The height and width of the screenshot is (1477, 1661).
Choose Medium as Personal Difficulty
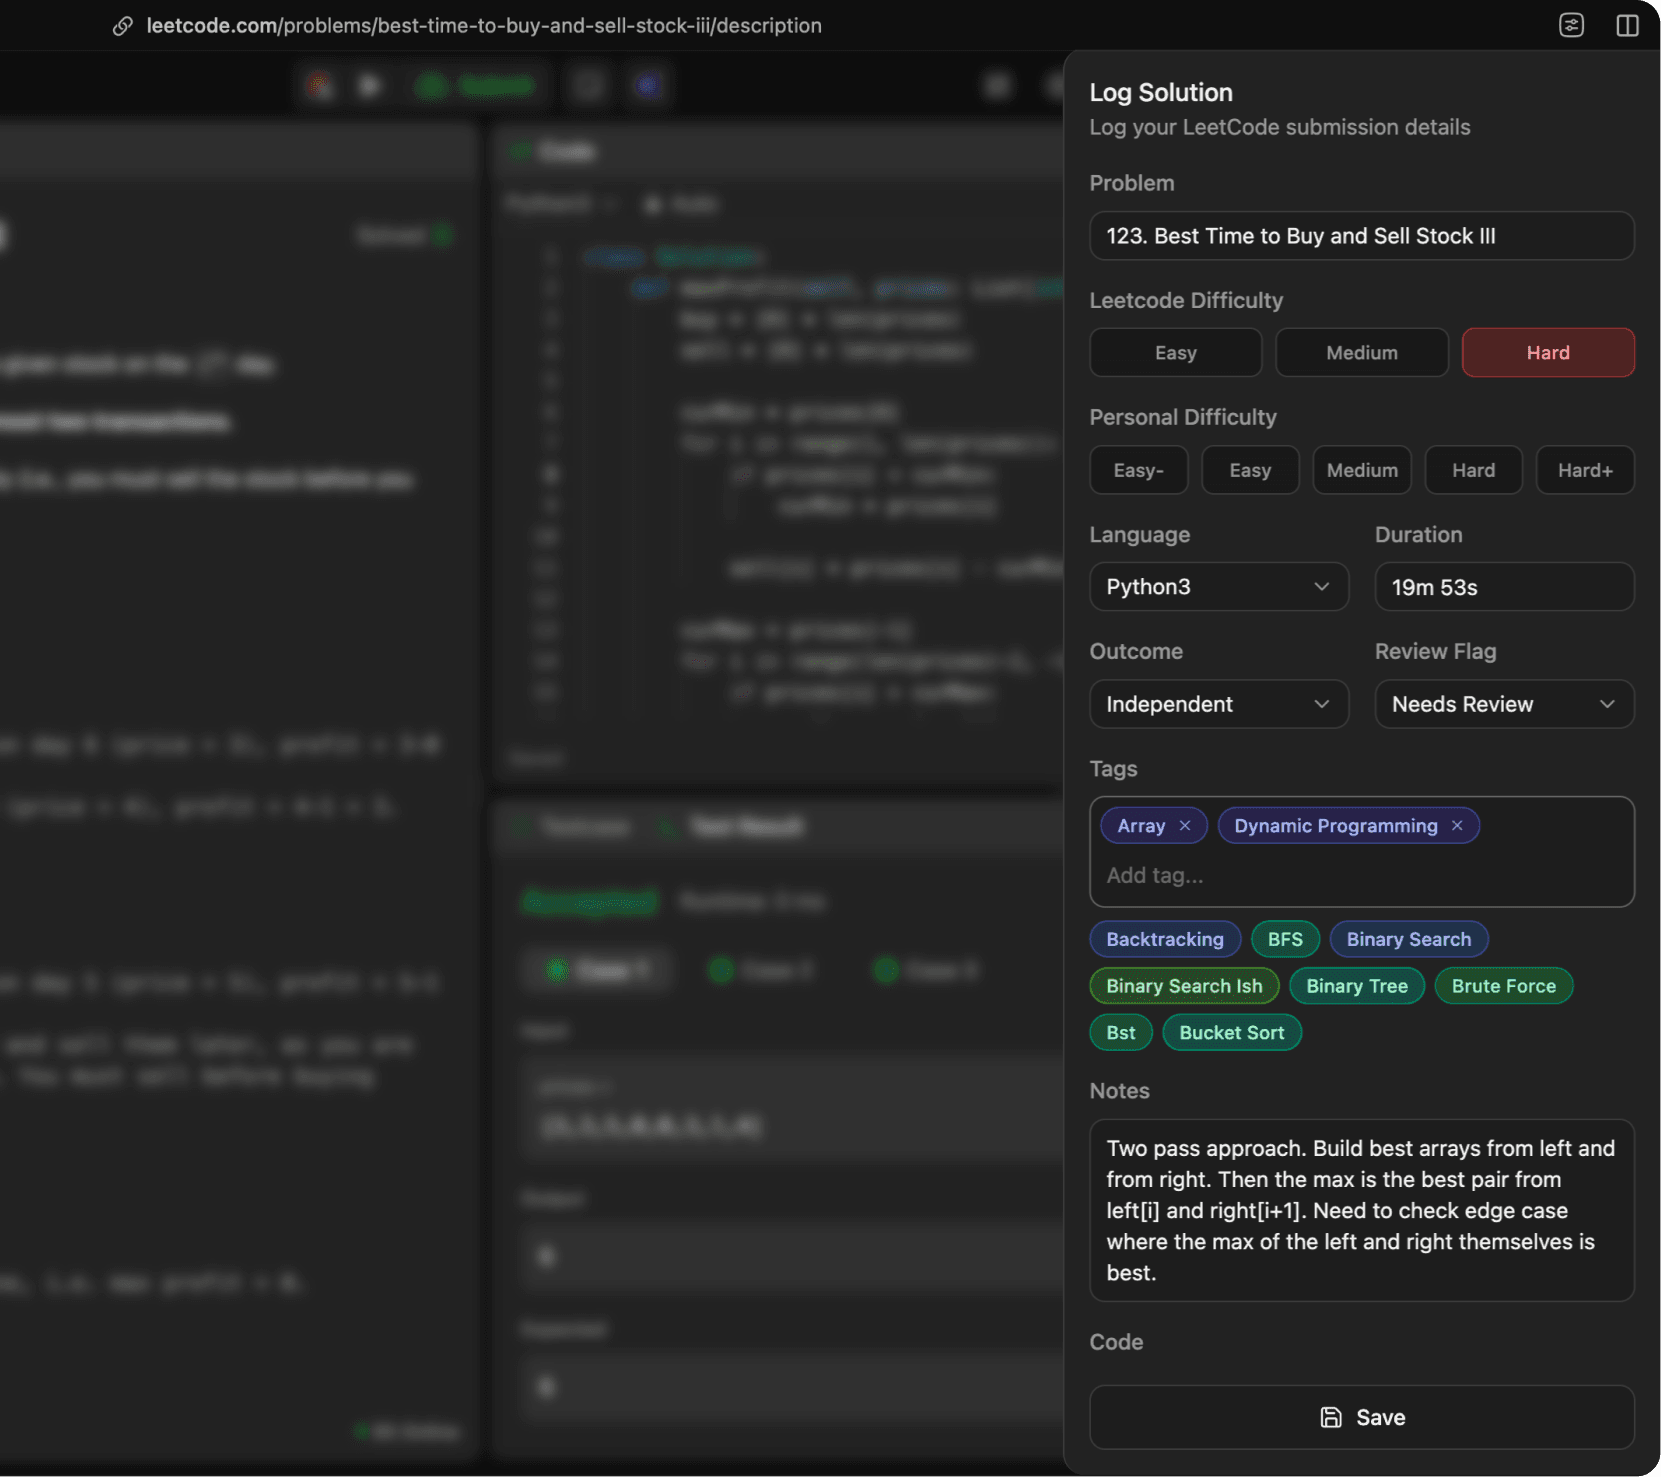pyautogui.click(x=1362, y=470)
